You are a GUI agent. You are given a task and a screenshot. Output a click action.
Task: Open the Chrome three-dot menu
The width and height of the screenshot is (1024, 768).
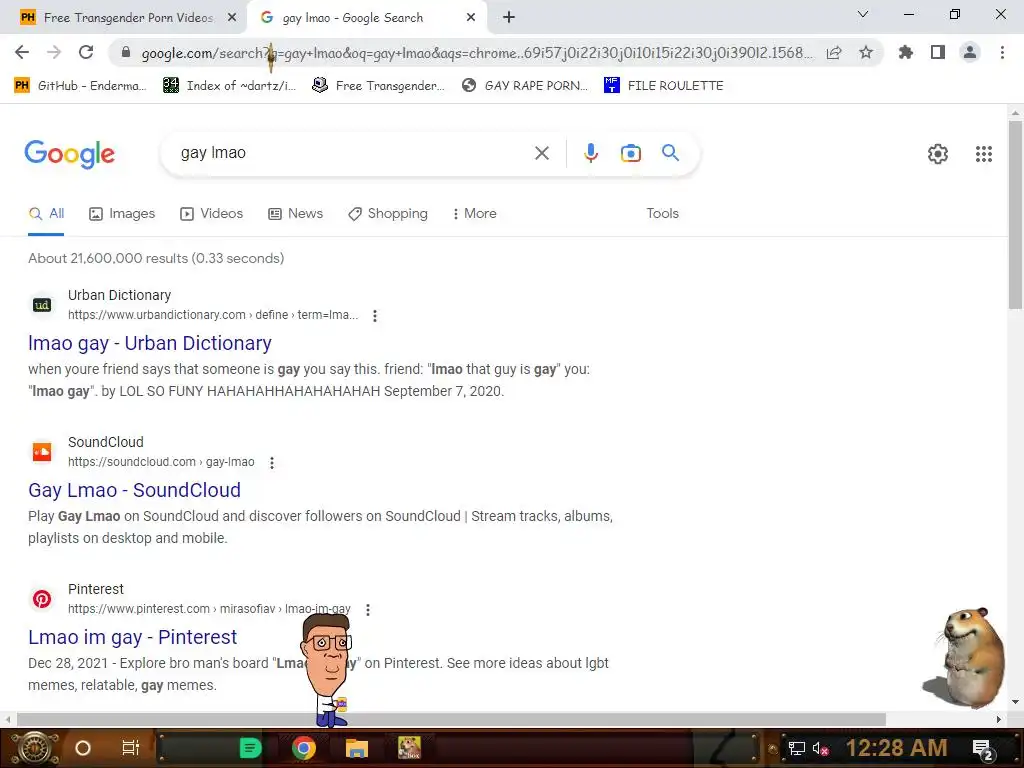click(x=1002, y=52)
